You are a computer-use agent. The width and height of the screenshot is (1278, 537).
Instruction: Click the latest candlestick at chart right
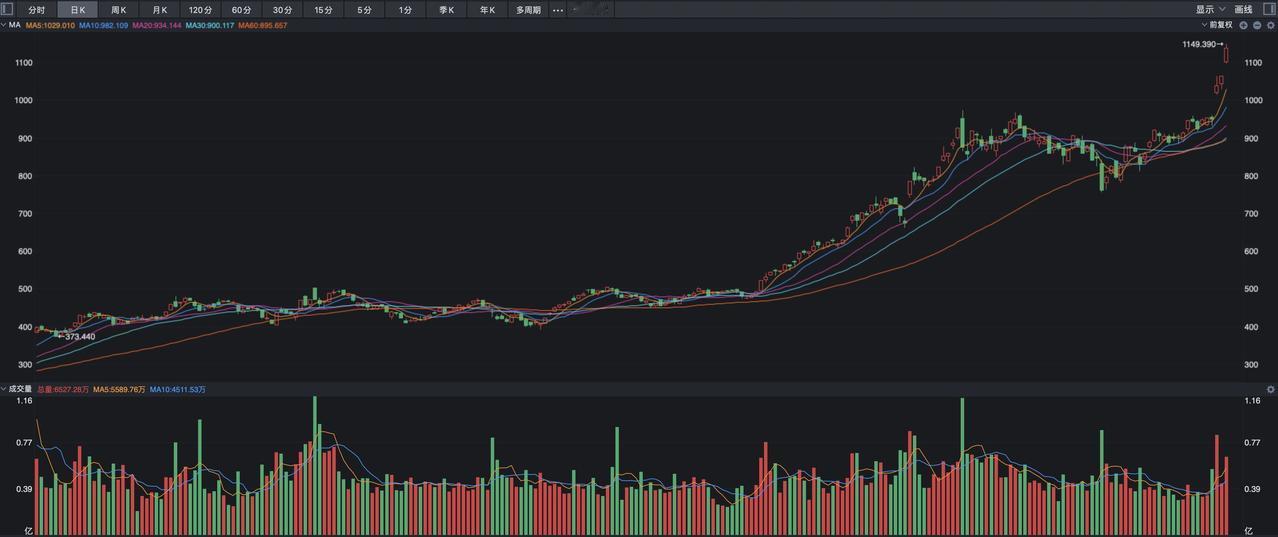click(x=1226, y=54)
